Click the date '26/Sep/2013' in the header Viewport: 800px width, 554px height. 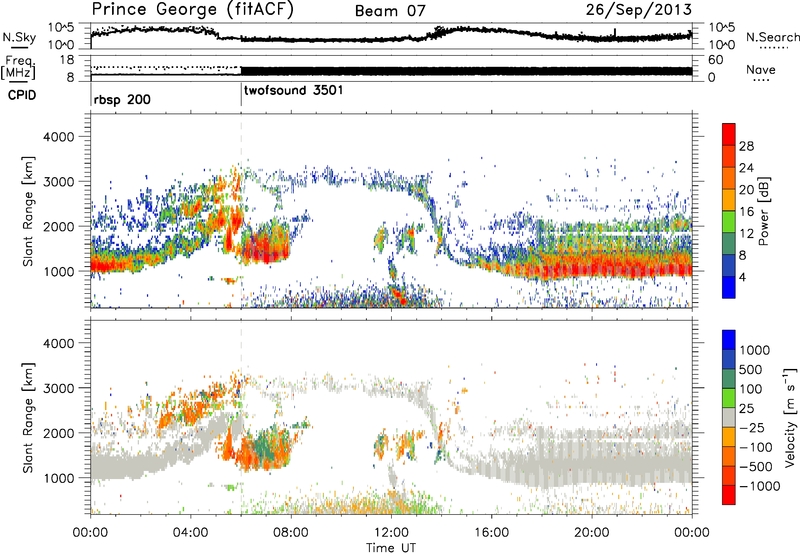coord(638,9)
